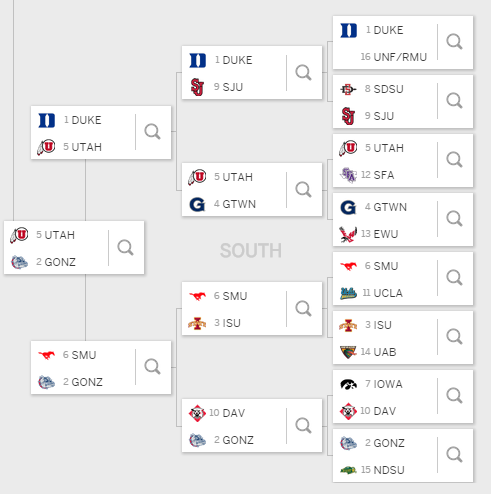The width and height of the screenshot is (491, 494).
Task: Select 1 DUKE in first-round matchup
Action: coord(384,30)
